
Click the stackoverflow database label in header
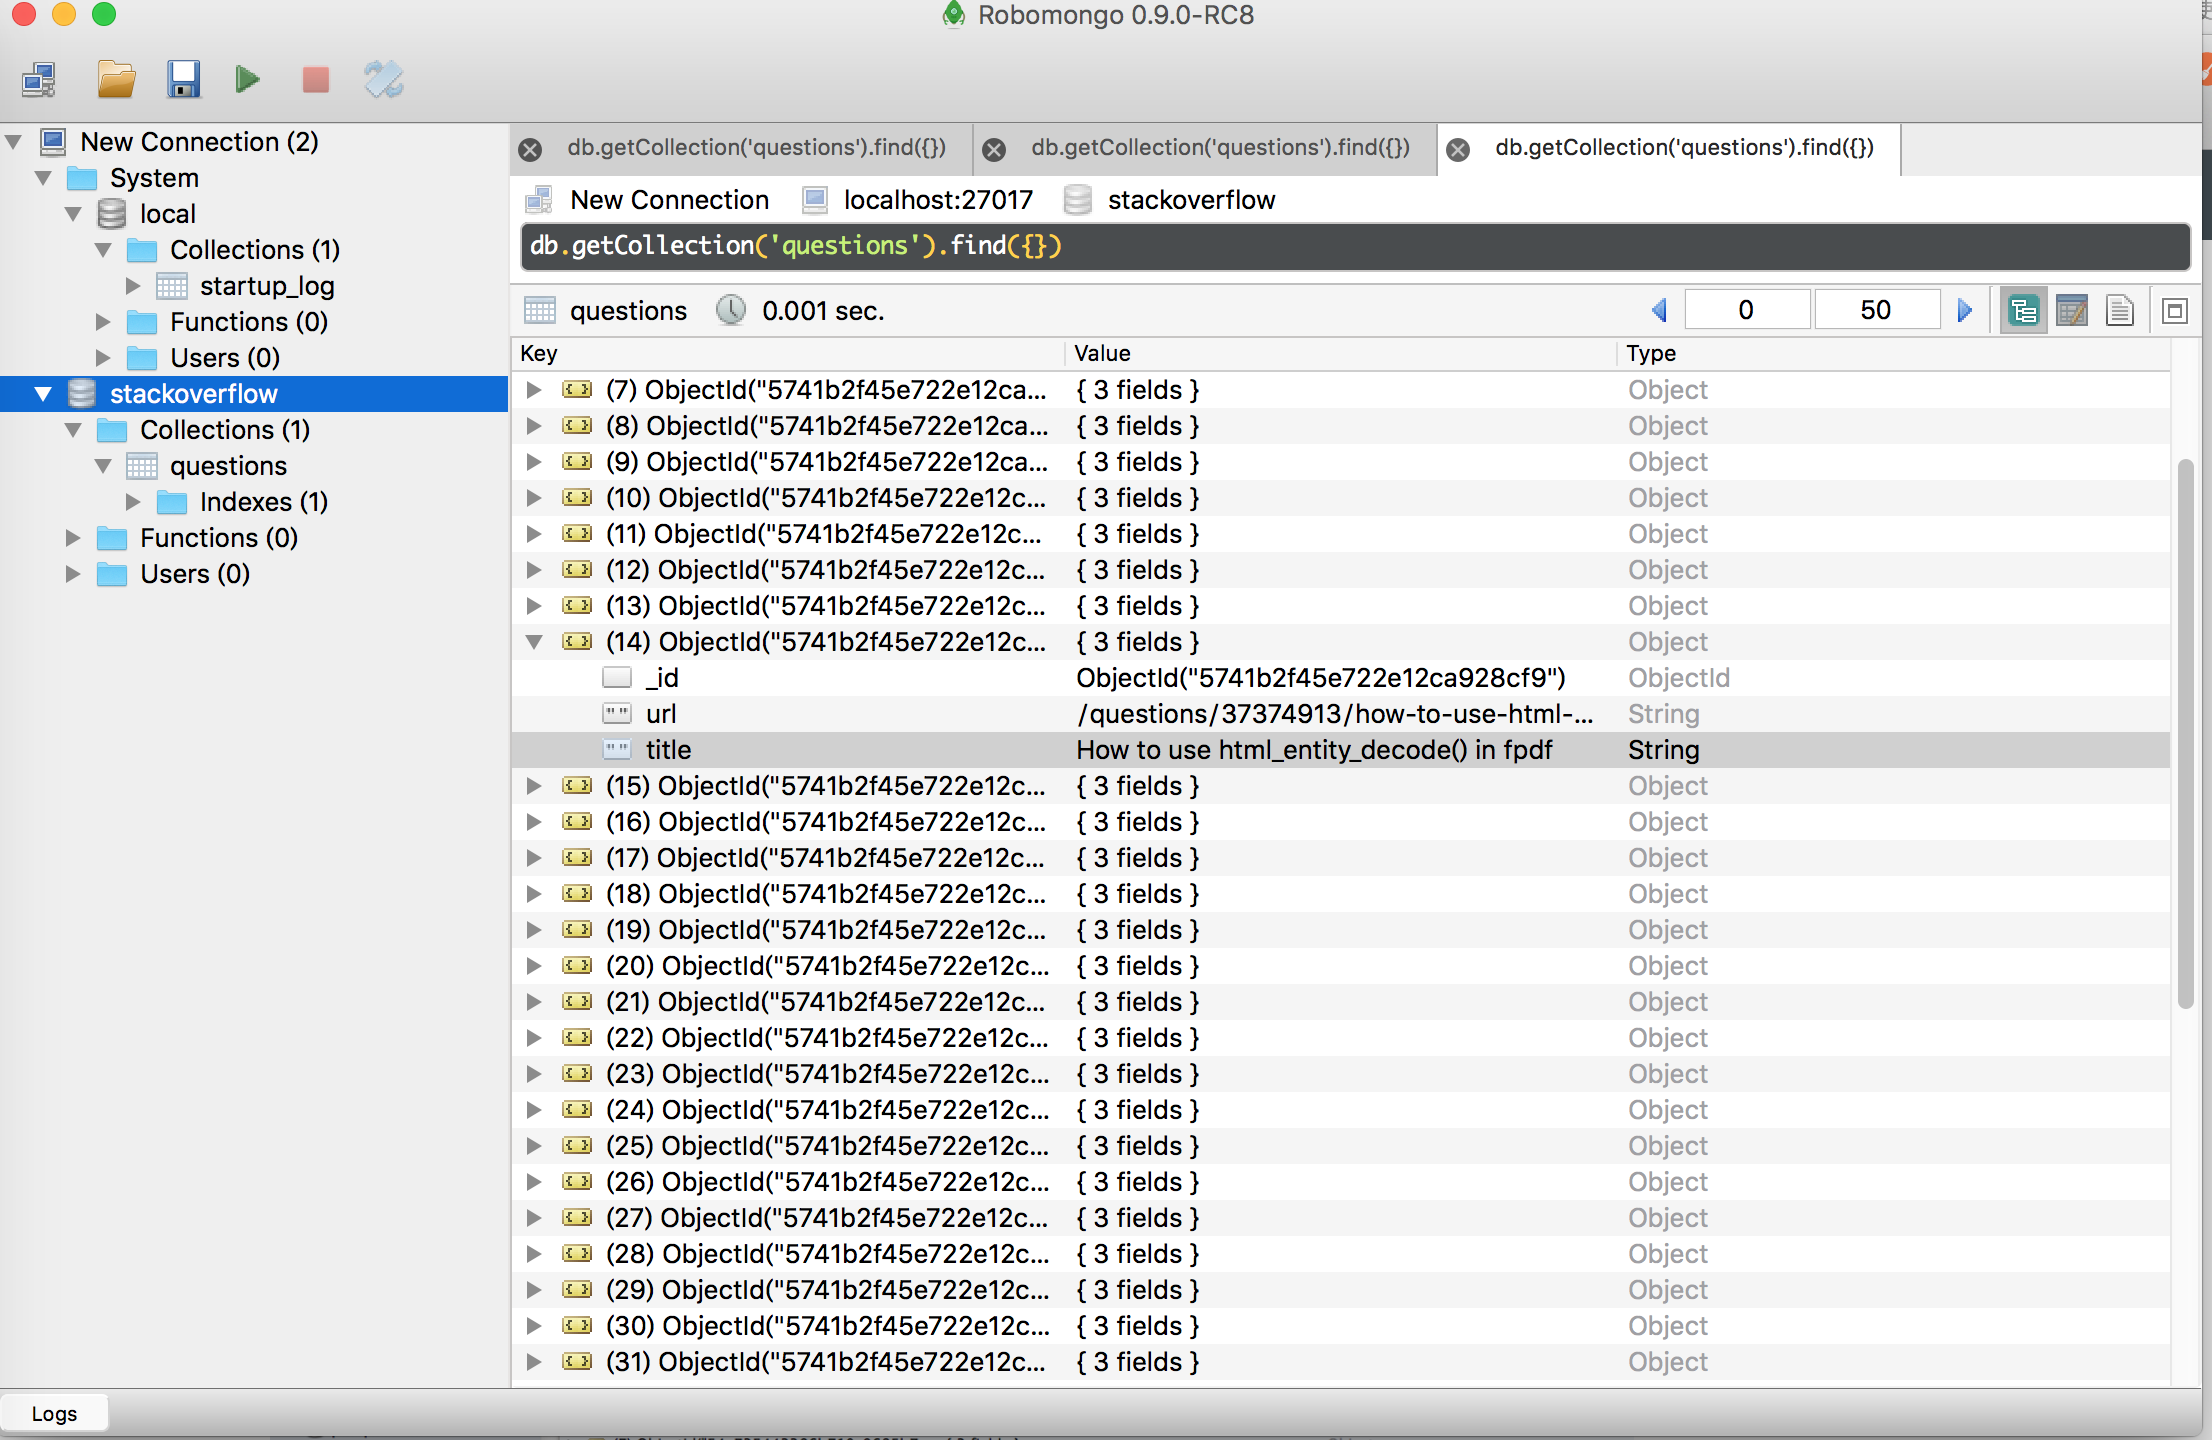pos(1191,200)
